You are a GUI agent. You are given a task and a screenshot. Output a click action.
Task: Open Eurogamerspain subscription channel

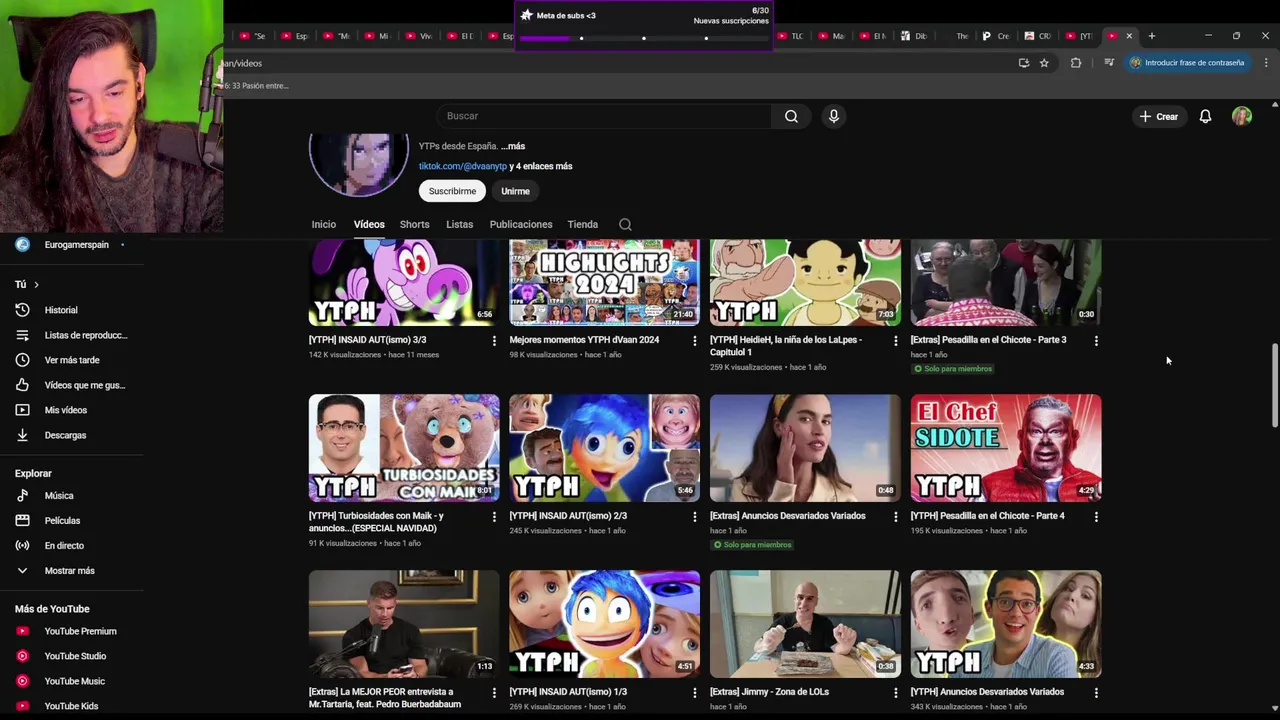point(76,245)
